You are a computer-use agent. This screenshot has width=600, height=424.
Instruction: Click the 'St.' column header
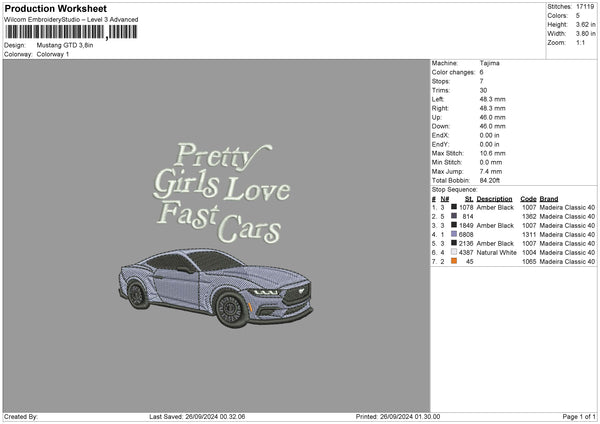click(x=469, y=199)
